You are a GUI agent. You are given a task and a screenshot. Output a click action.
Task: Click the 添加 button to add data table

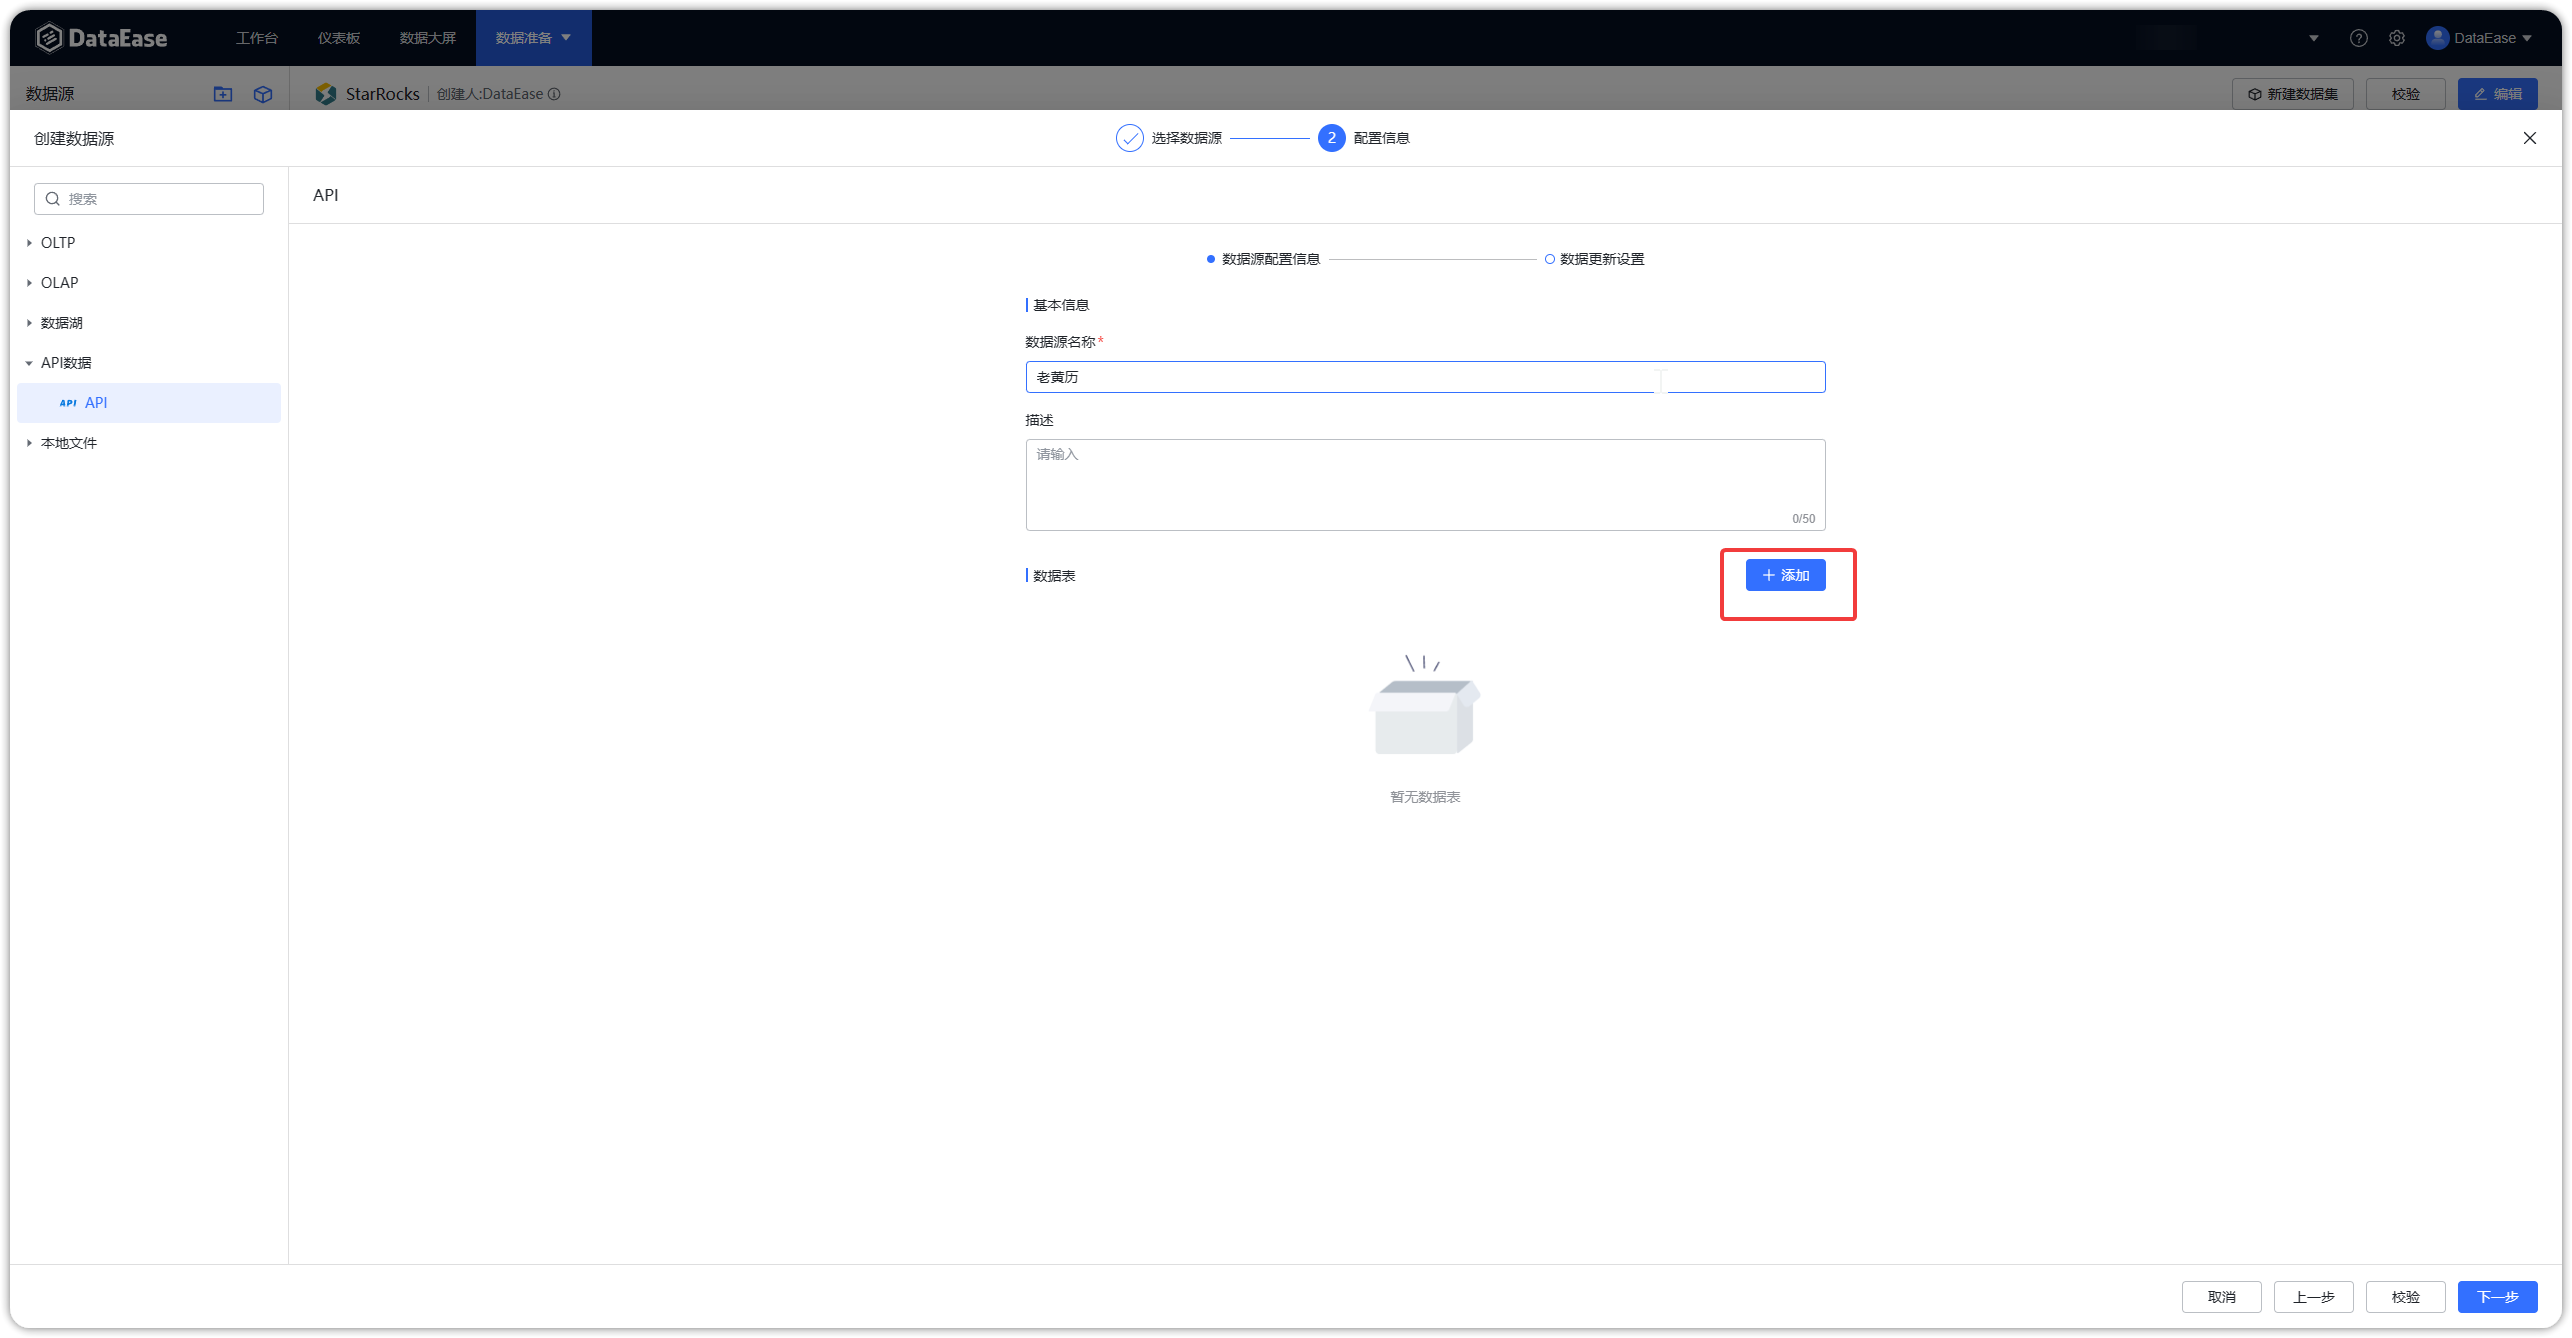coord(1787,575)
